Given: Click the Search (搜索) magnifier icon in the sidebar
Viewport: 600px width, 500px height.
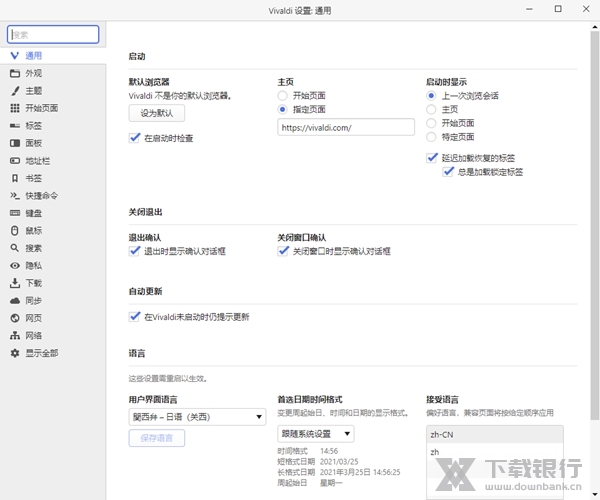Looking at the screenshot, I should coord(15,248).
